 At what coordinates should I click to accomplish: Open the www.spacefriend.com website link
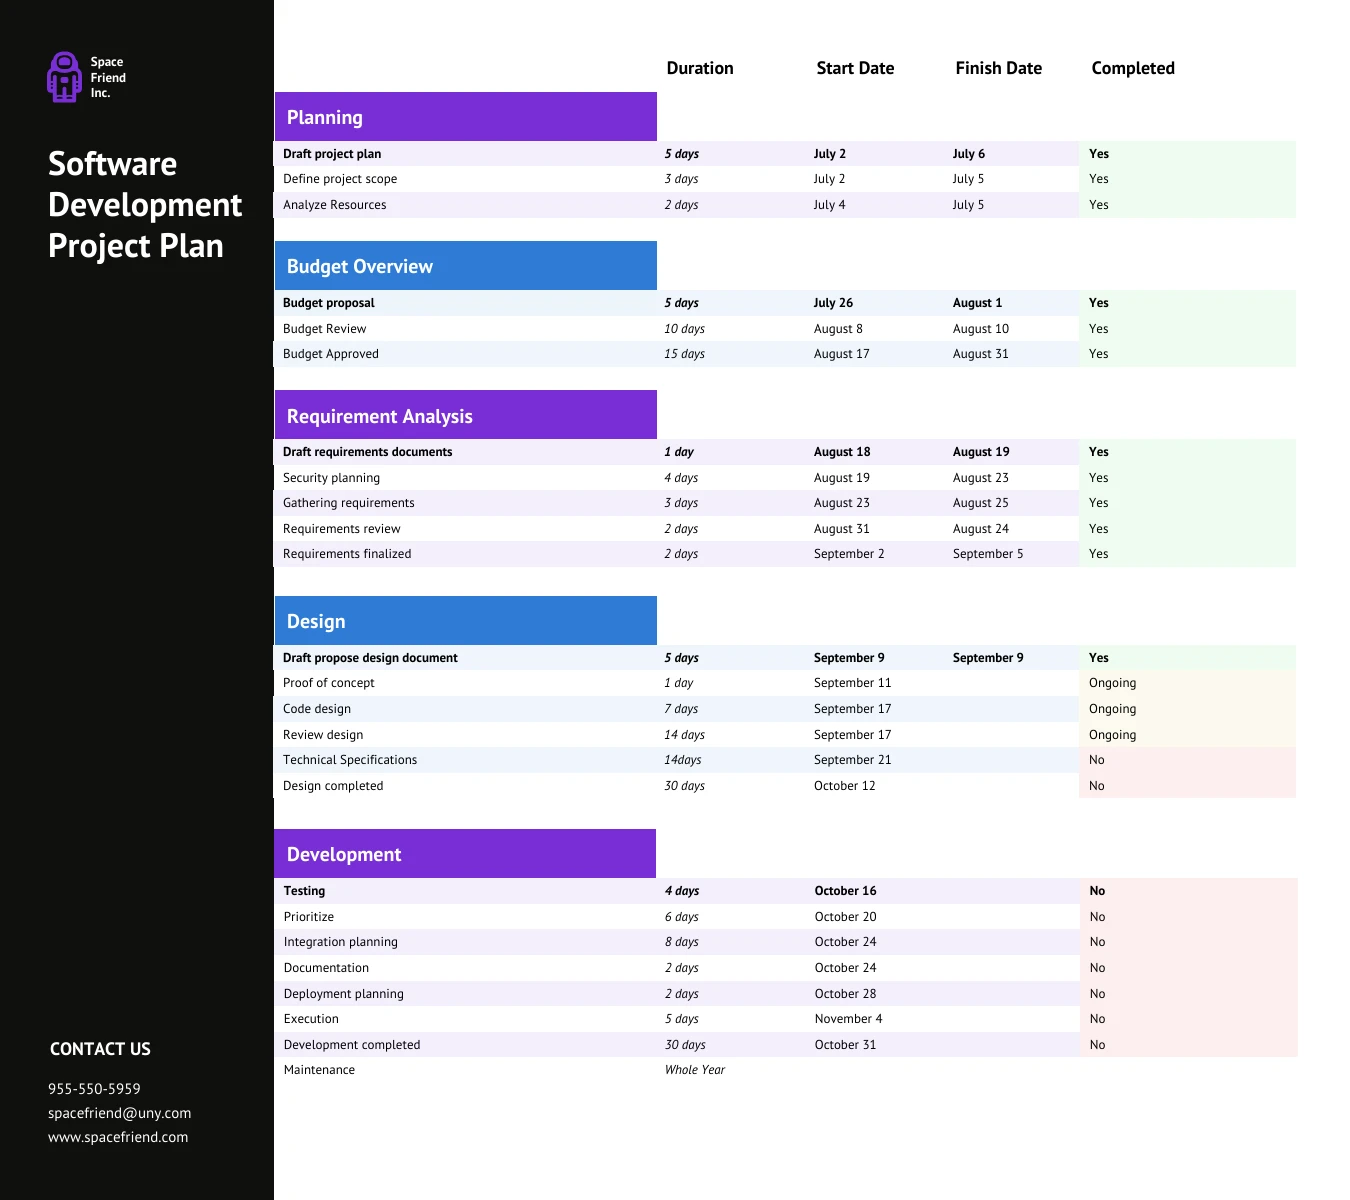click(x=117, y=1136)
